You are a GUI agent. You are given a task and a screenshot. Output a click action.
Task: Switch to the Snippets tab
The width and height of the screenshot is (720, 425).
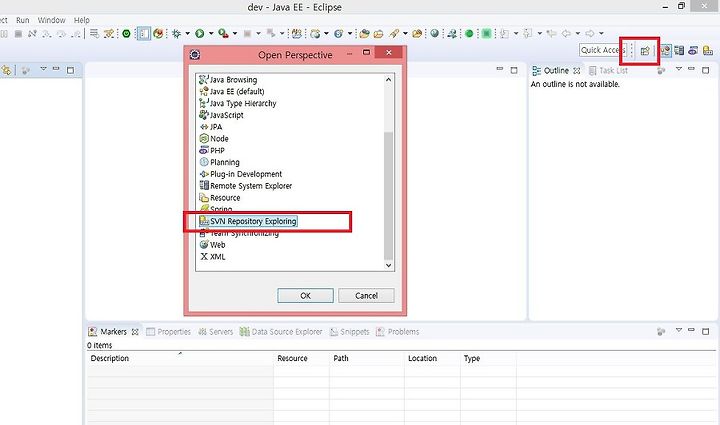point(349,332)
